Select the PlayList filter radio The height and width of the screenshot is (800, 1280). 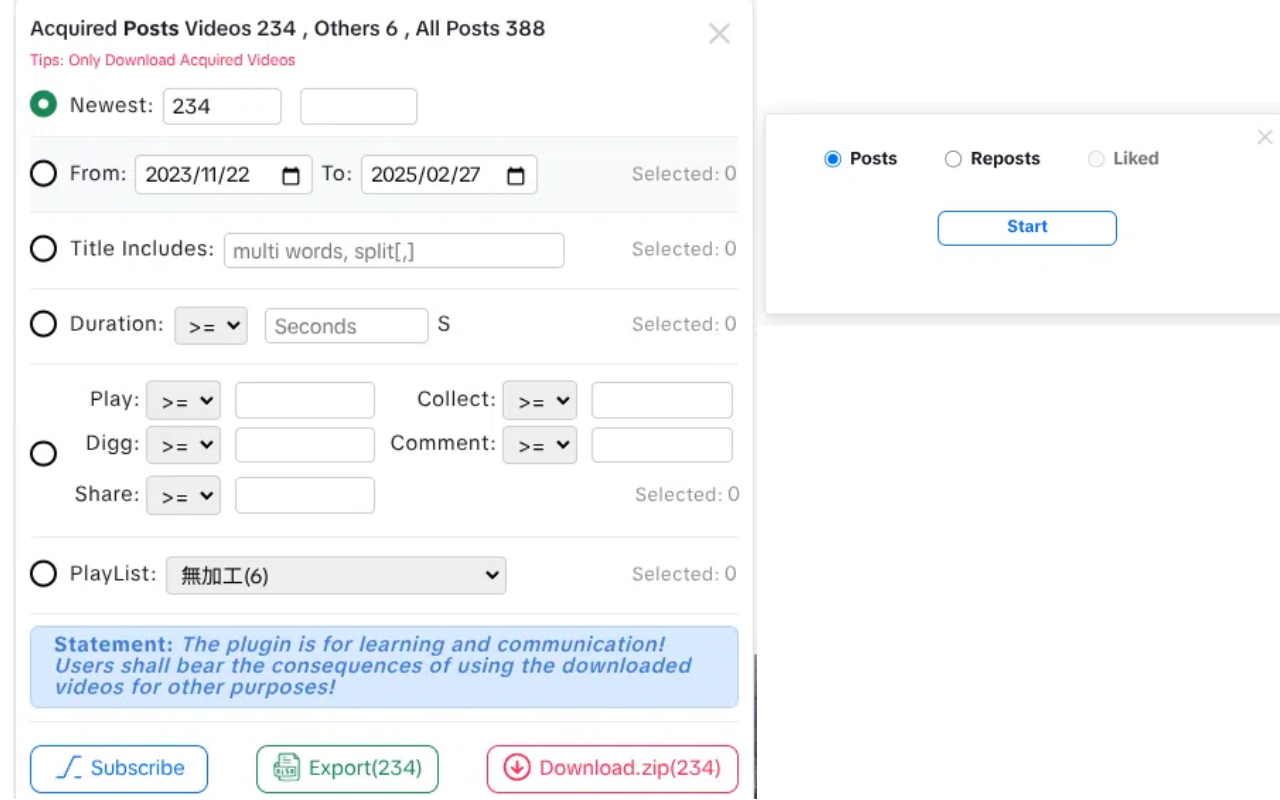click(43, 574)
